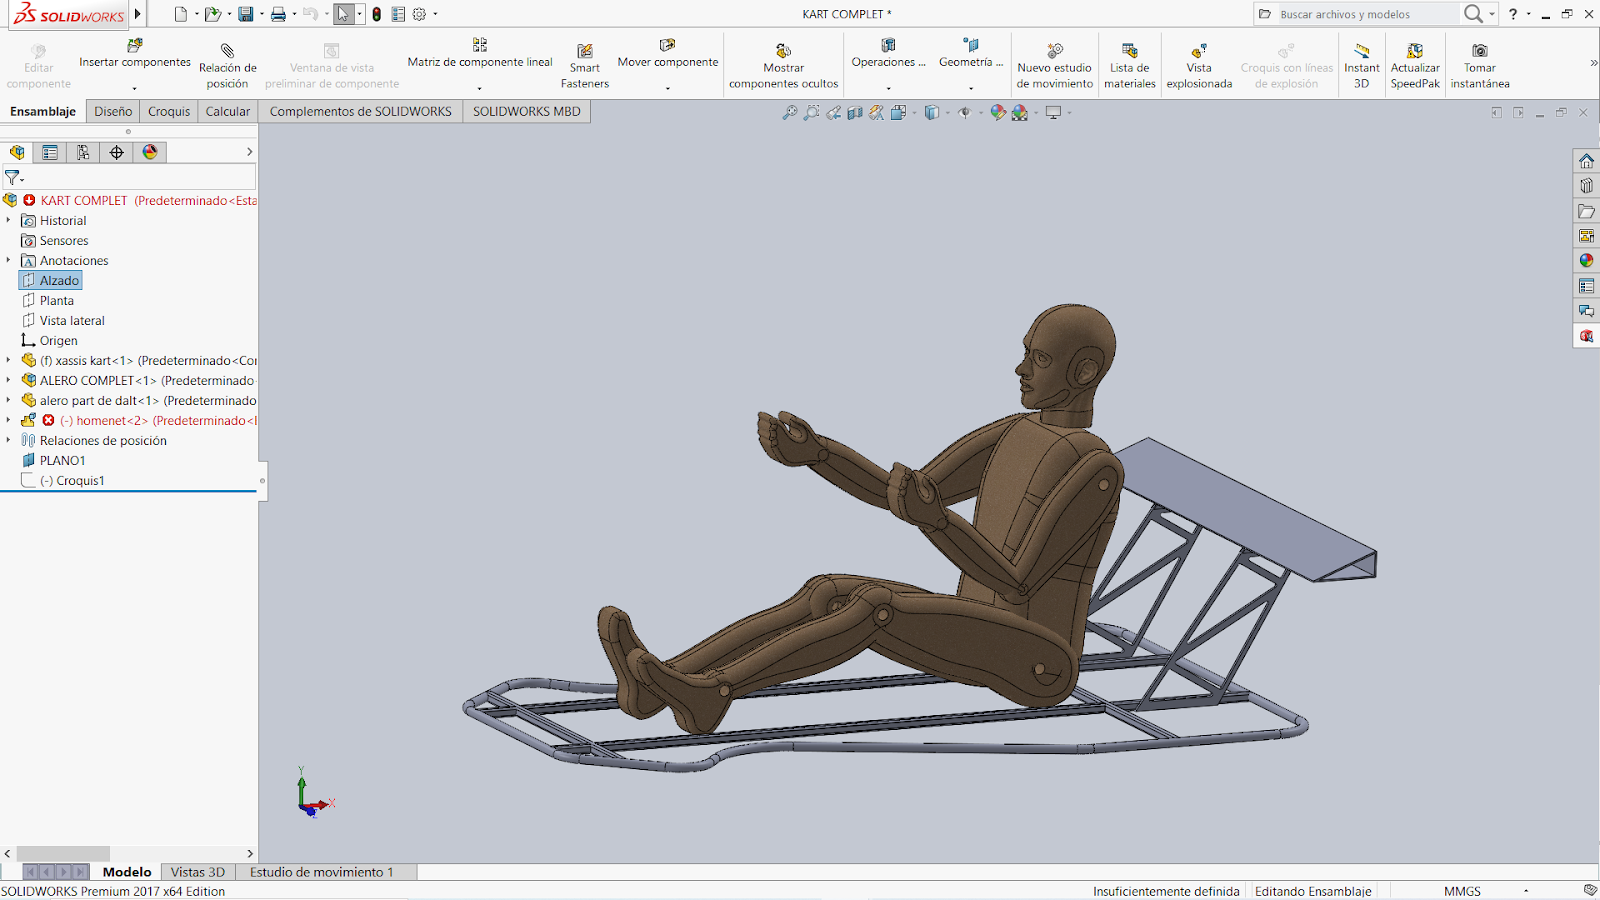Click Insertar componentes icon
1600x900 pixels.
pos(135,46)
